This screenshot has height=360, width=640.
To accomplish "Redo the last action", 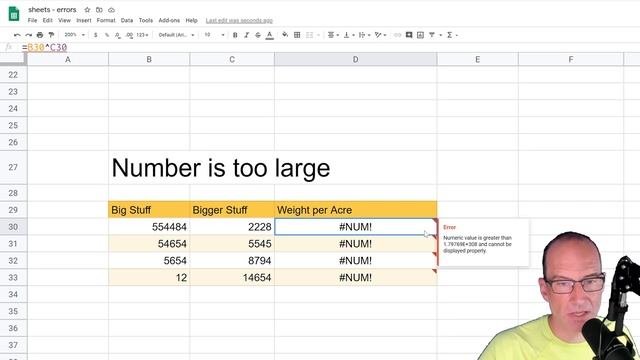I will pyautogui.click(x=28, y=35).
